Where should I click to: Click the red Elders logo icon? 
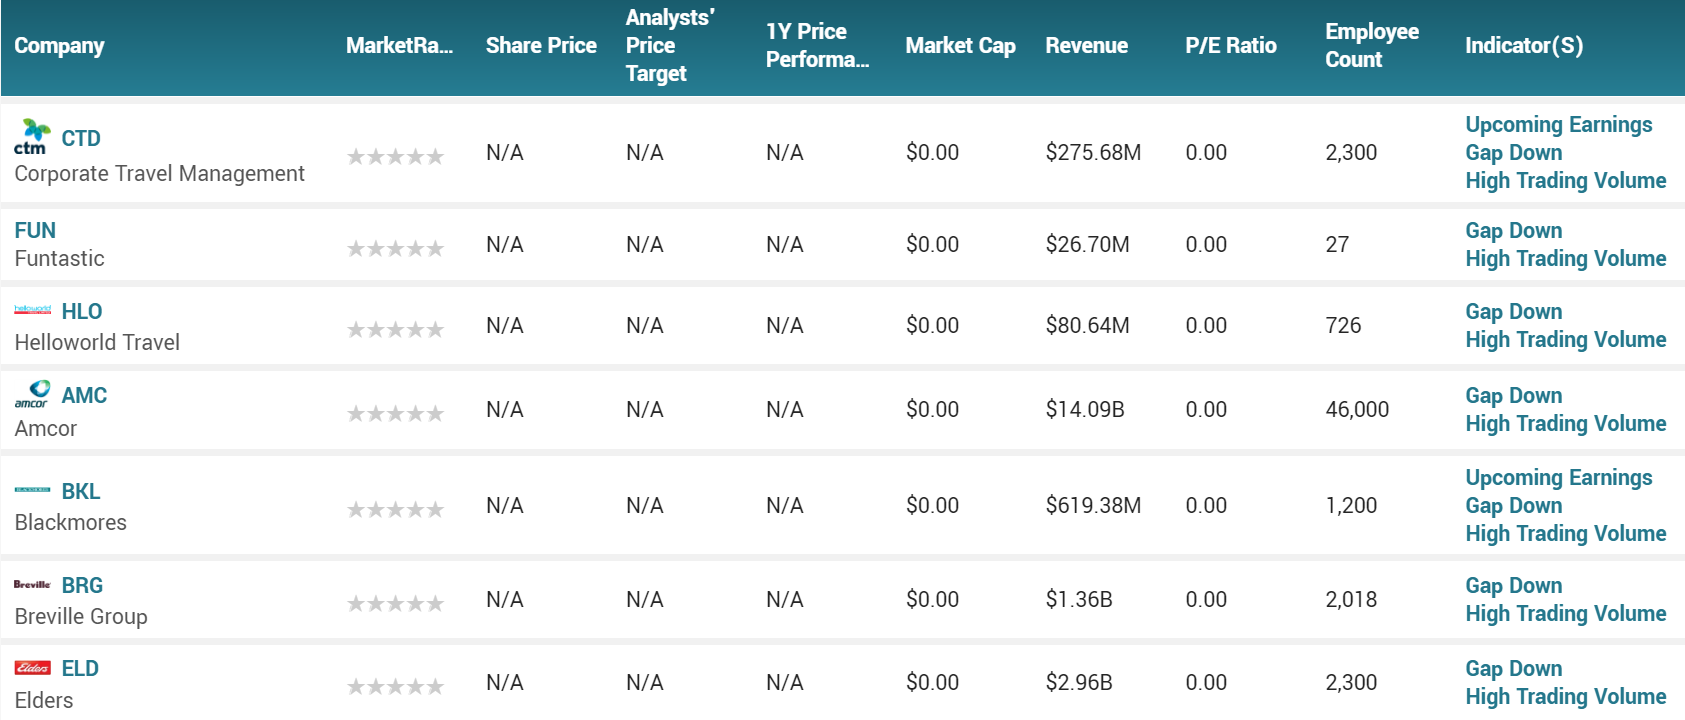[32, 668]
